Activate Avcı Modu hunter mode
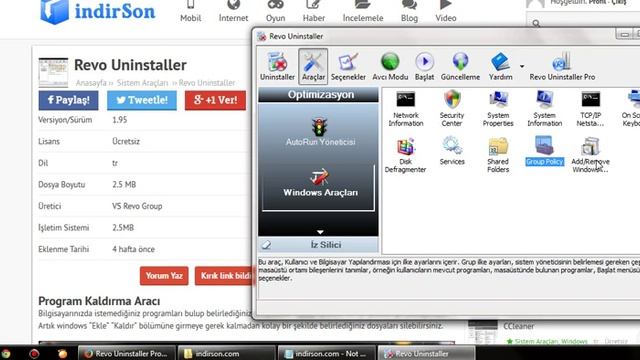This screenshot has width=640, height=360. (x=390, y=66)
